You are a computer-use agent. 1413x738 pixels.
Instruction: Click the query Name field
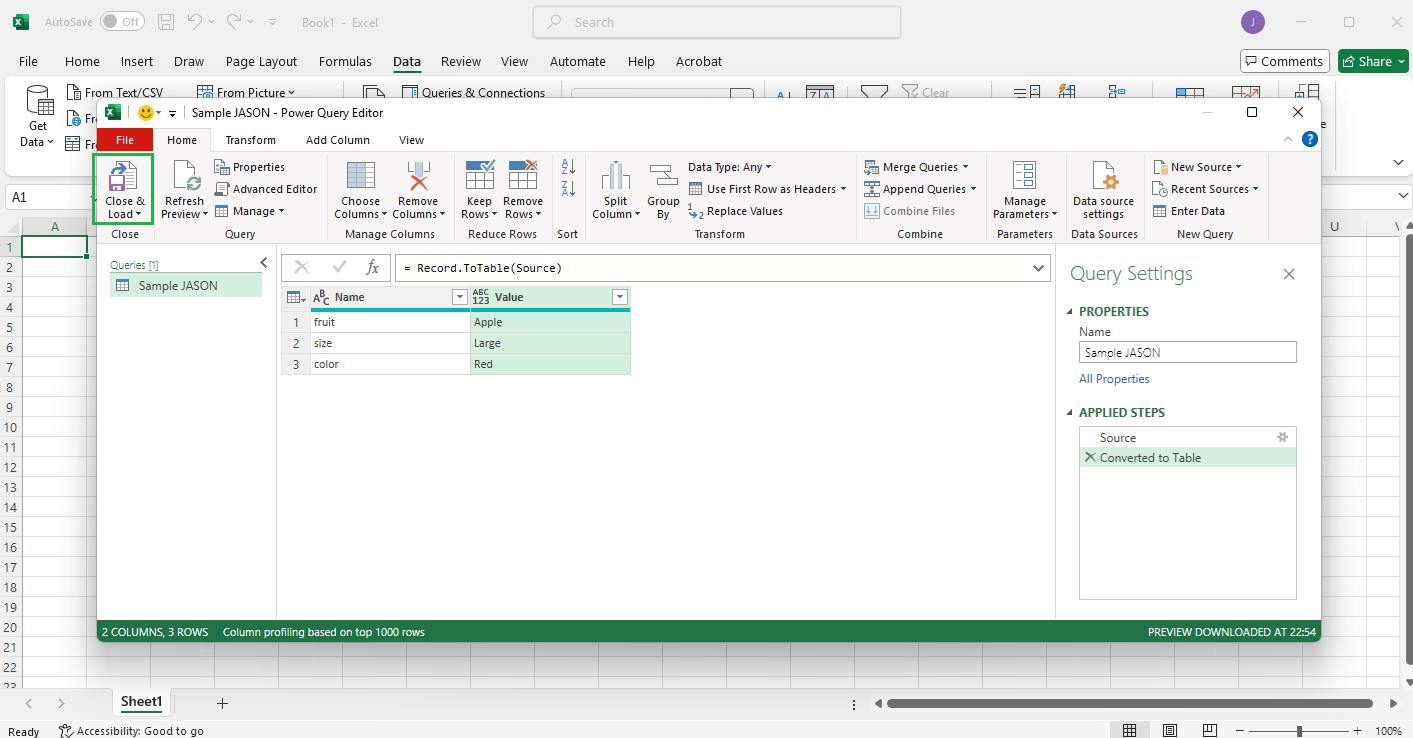1188,352
